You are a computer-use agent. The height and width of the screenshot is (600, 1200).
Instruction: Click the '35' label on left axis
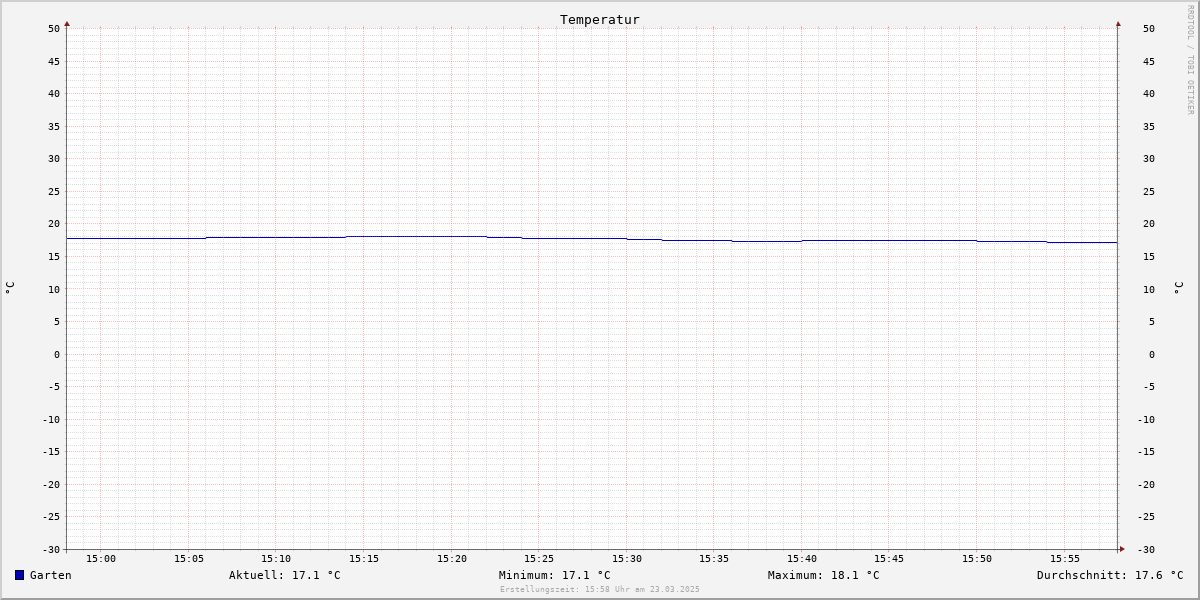[54, 126]
